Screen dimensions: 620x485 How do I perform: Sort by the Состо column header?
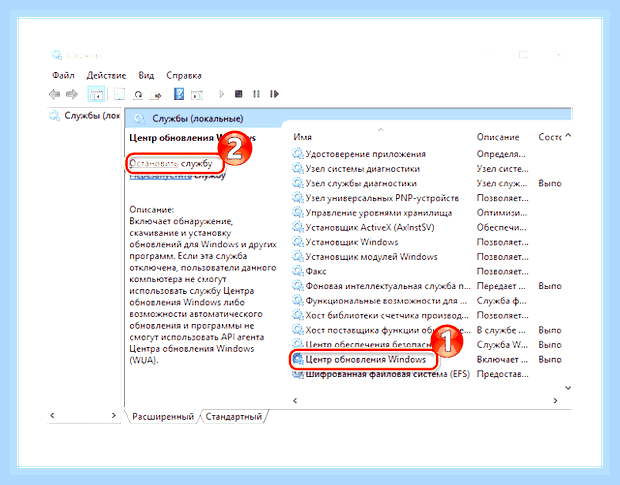550,137
